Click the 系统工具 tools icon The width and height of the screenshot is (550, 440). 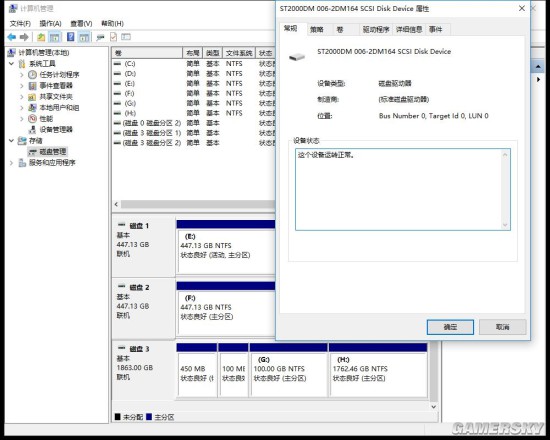pyautogui.click(x=22, y=64)
